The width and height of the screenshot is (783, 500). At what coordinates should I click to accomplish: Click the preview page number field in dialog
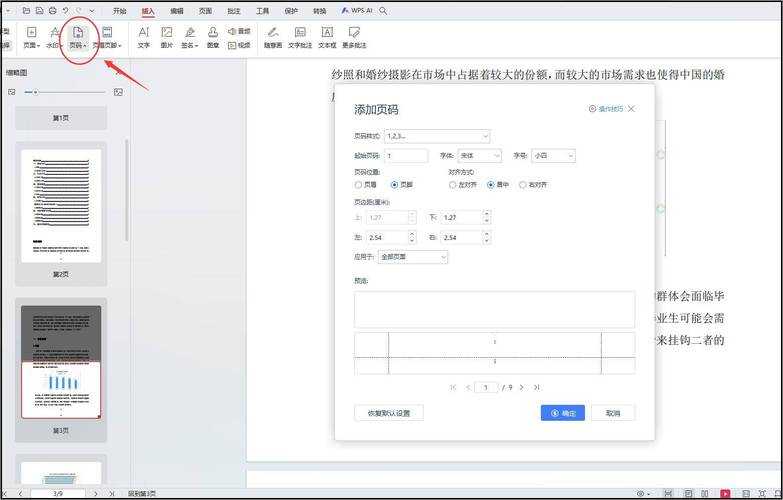(486, 388)
